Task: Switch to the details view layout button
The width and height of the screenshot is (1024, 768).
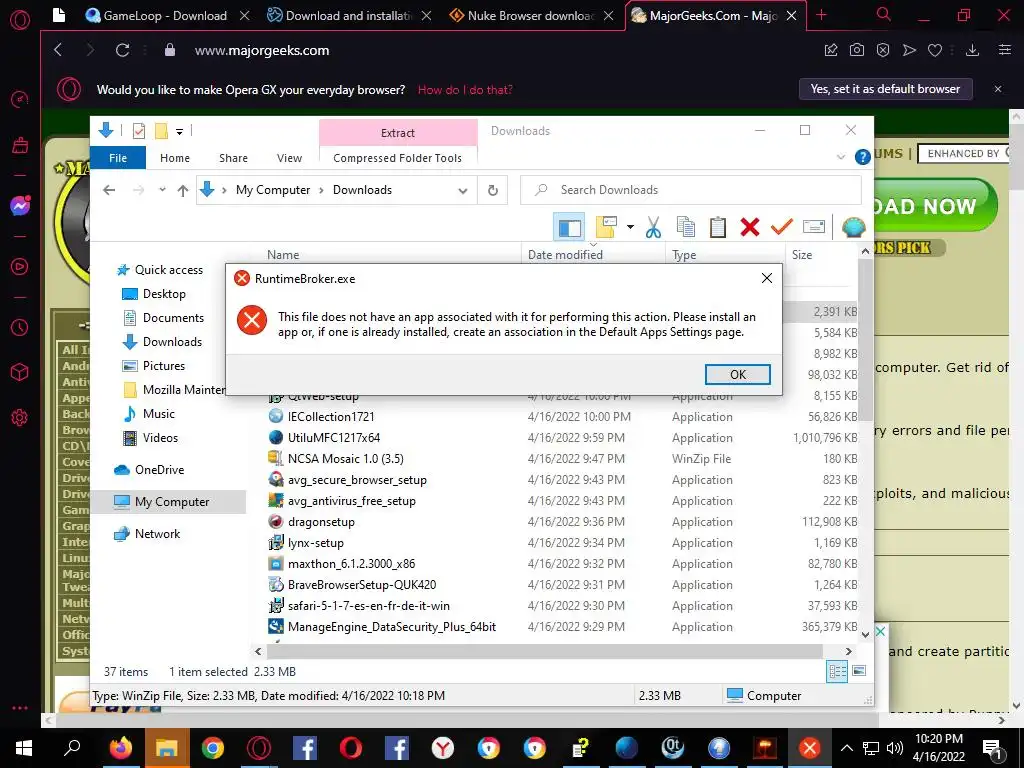Action: pyautogui.click(x=837, y=671)
